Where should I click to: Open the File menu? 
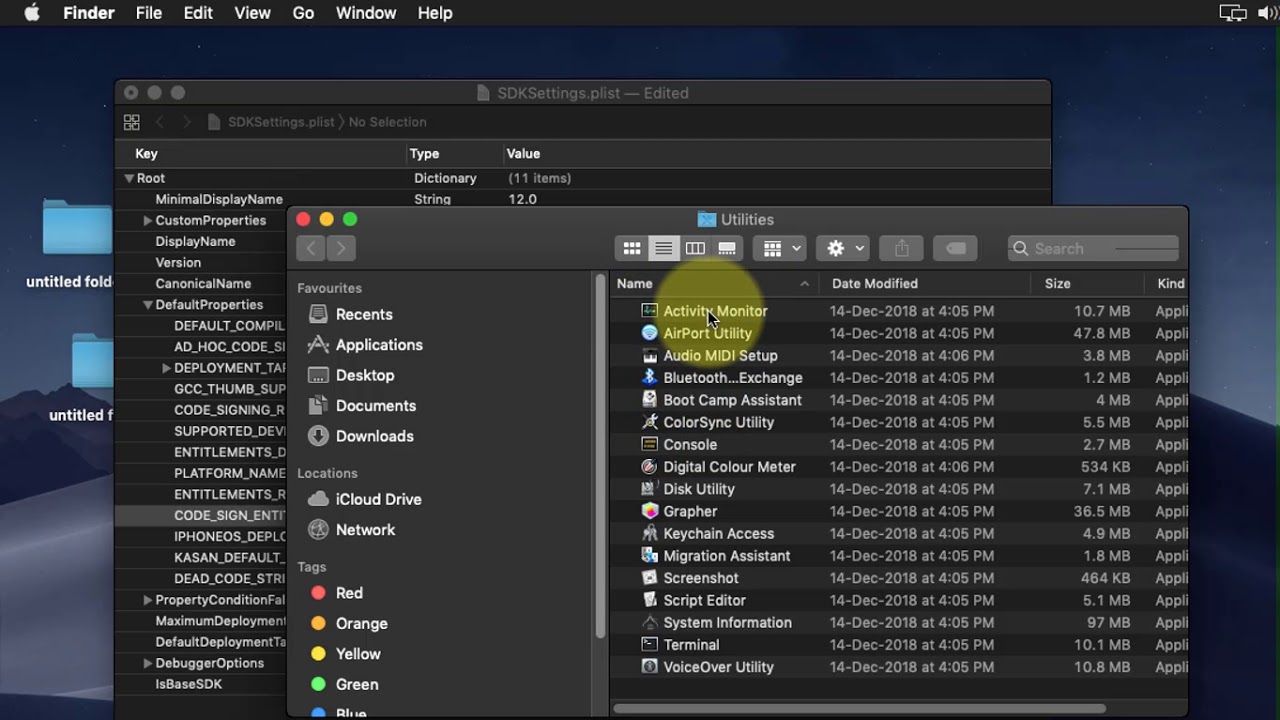pos(149,13)
